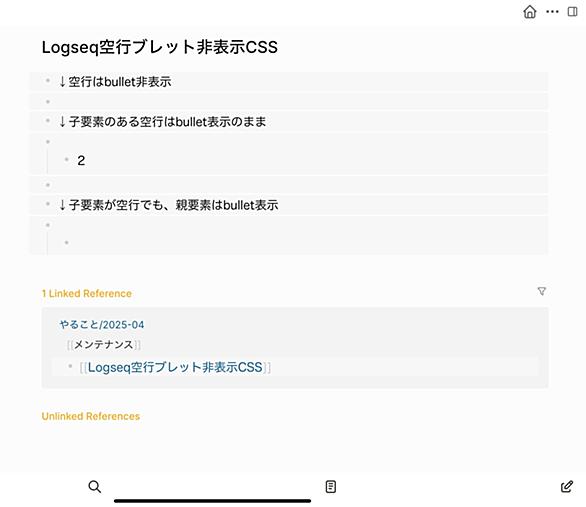The width and height of the screenshot is (586, 507).
Task: Collapse last empty parent block bullet
Action: 48,225
